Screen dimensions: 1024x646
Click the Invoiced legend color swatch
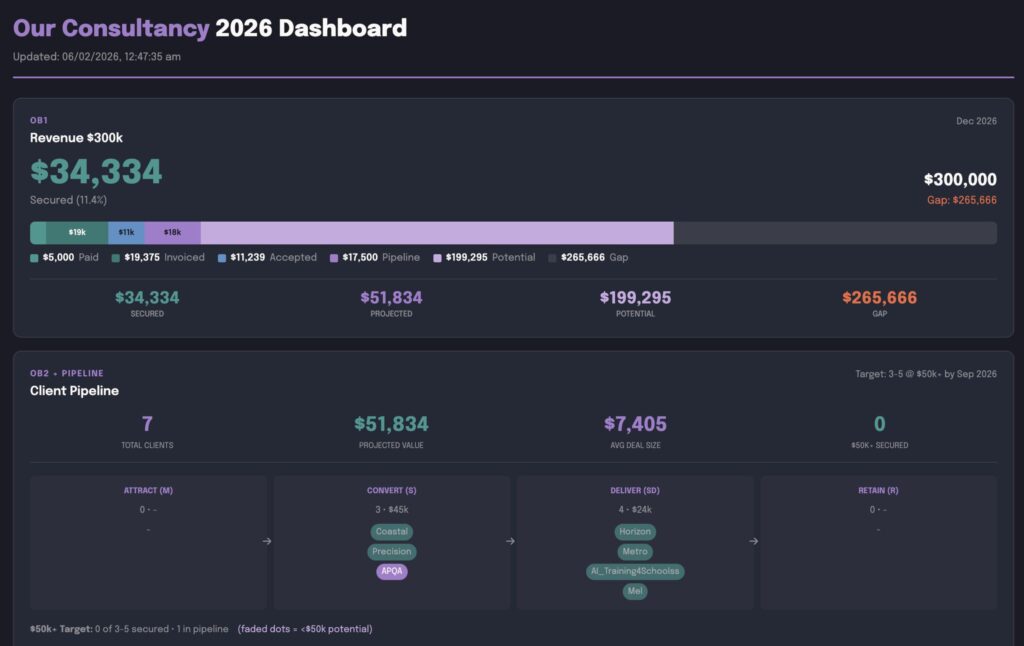click(x=116, y=258)
